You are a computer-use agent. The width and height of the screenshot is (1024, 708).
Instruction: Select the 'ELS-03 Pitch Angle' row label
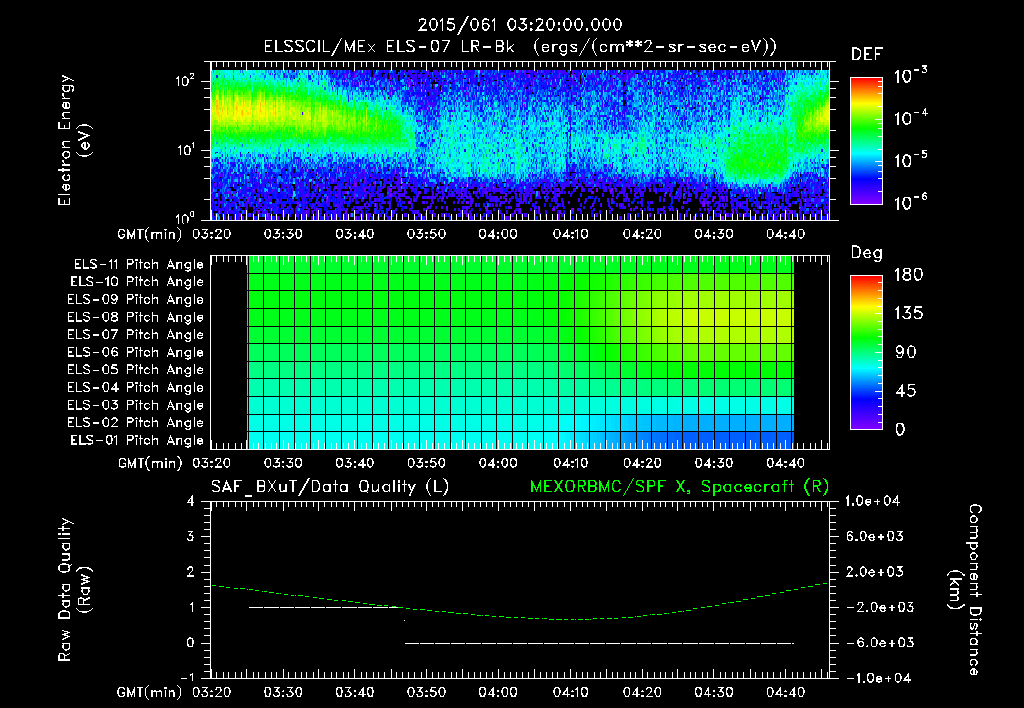(136, 405)
